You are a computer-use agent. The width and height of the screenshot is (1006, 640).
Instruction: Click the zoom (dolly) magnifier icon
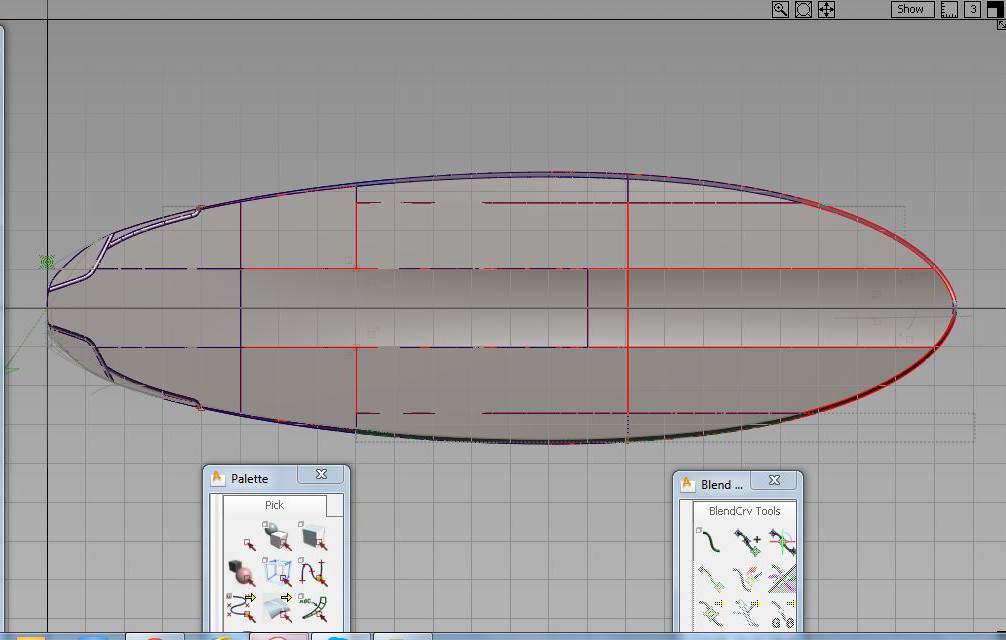(x=780, y=9)
